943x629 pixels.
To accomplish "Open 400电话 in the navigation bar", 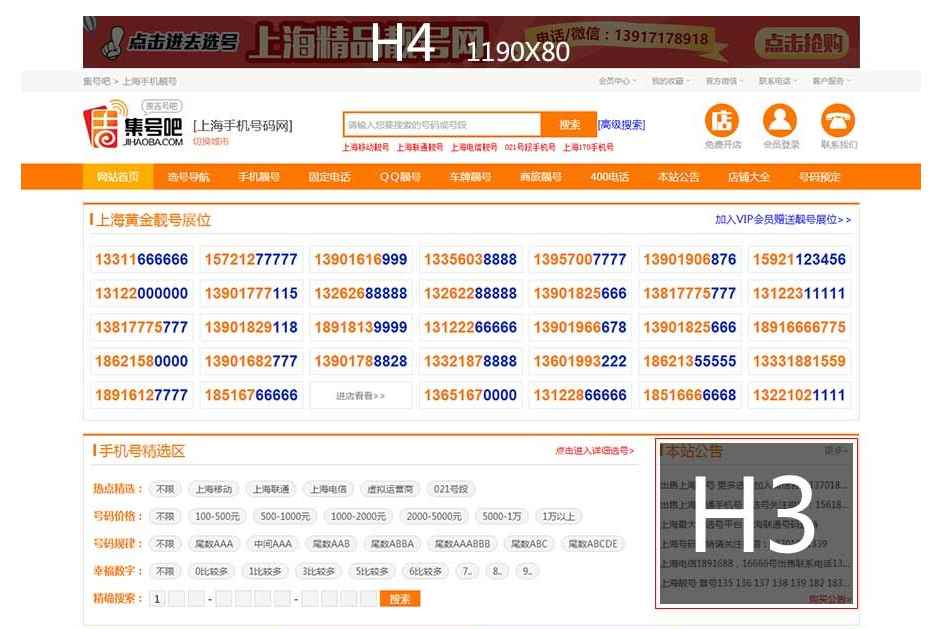I will pyautogui.click(x=609, y=177).
